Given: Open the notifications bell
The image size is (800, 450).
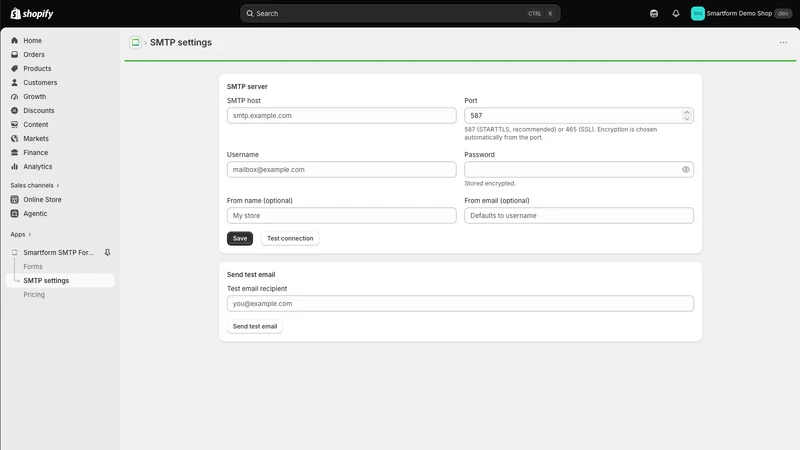Looking at the screenshot, I should click(x=676, y=14).
